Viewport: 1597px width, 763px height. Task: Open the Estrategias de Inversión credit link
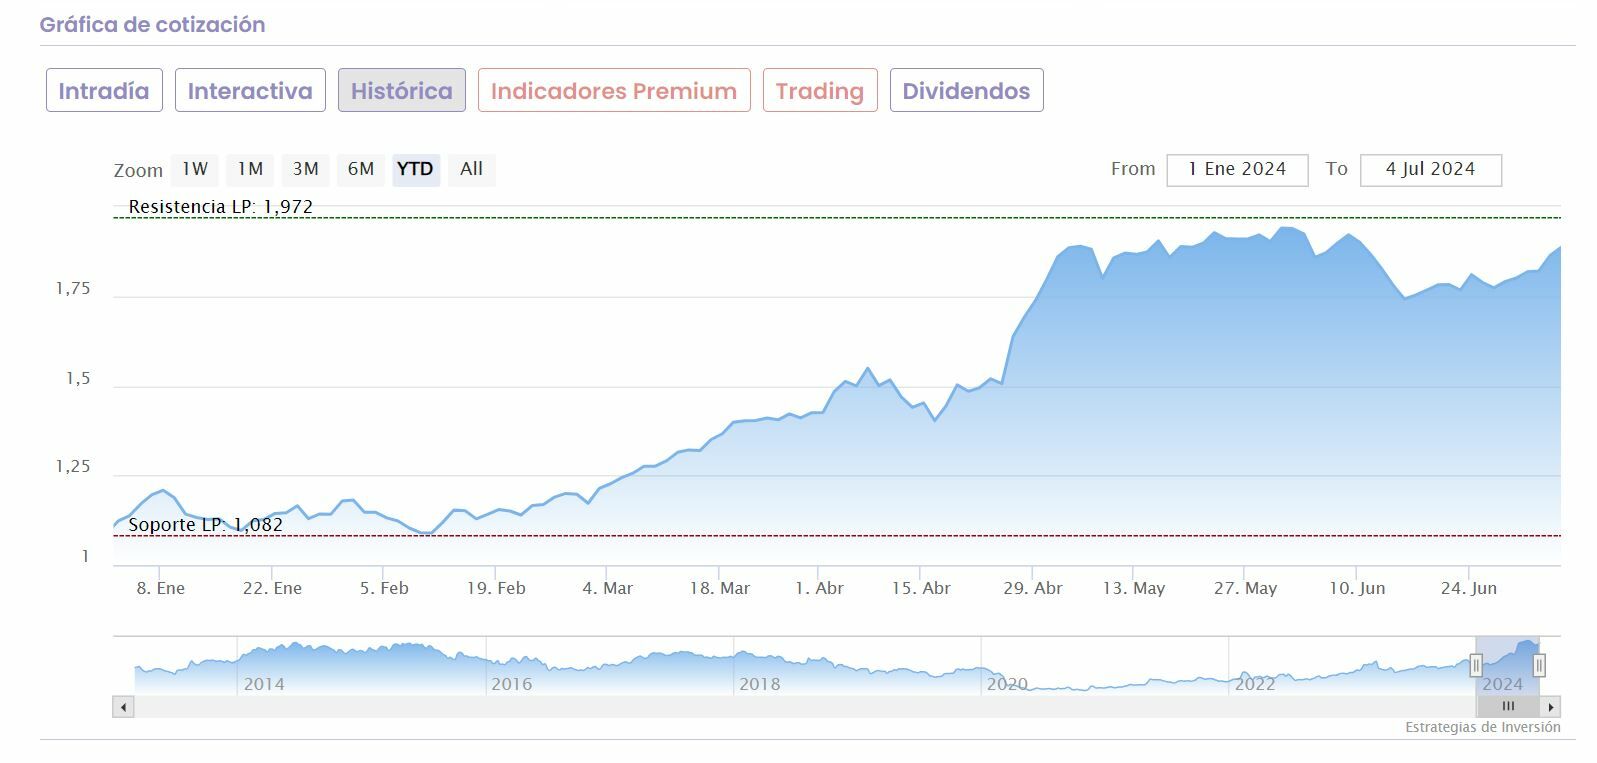pos(1482,727)
